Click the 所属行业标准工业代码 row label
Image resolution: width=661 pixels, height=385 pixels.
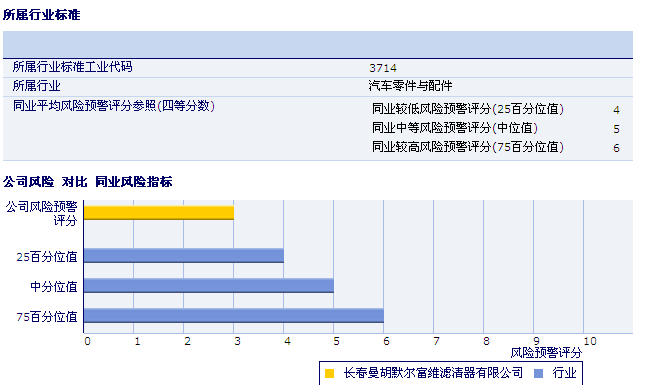(x=73, y=67)
